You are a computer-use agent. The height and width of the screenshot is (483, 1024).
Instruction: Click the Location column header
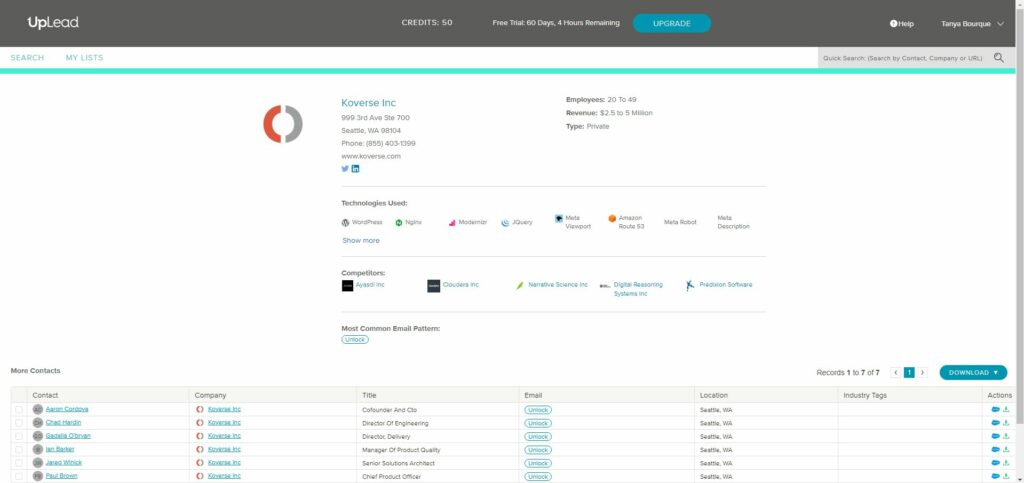pyautogui.click(x=714, y=395)
